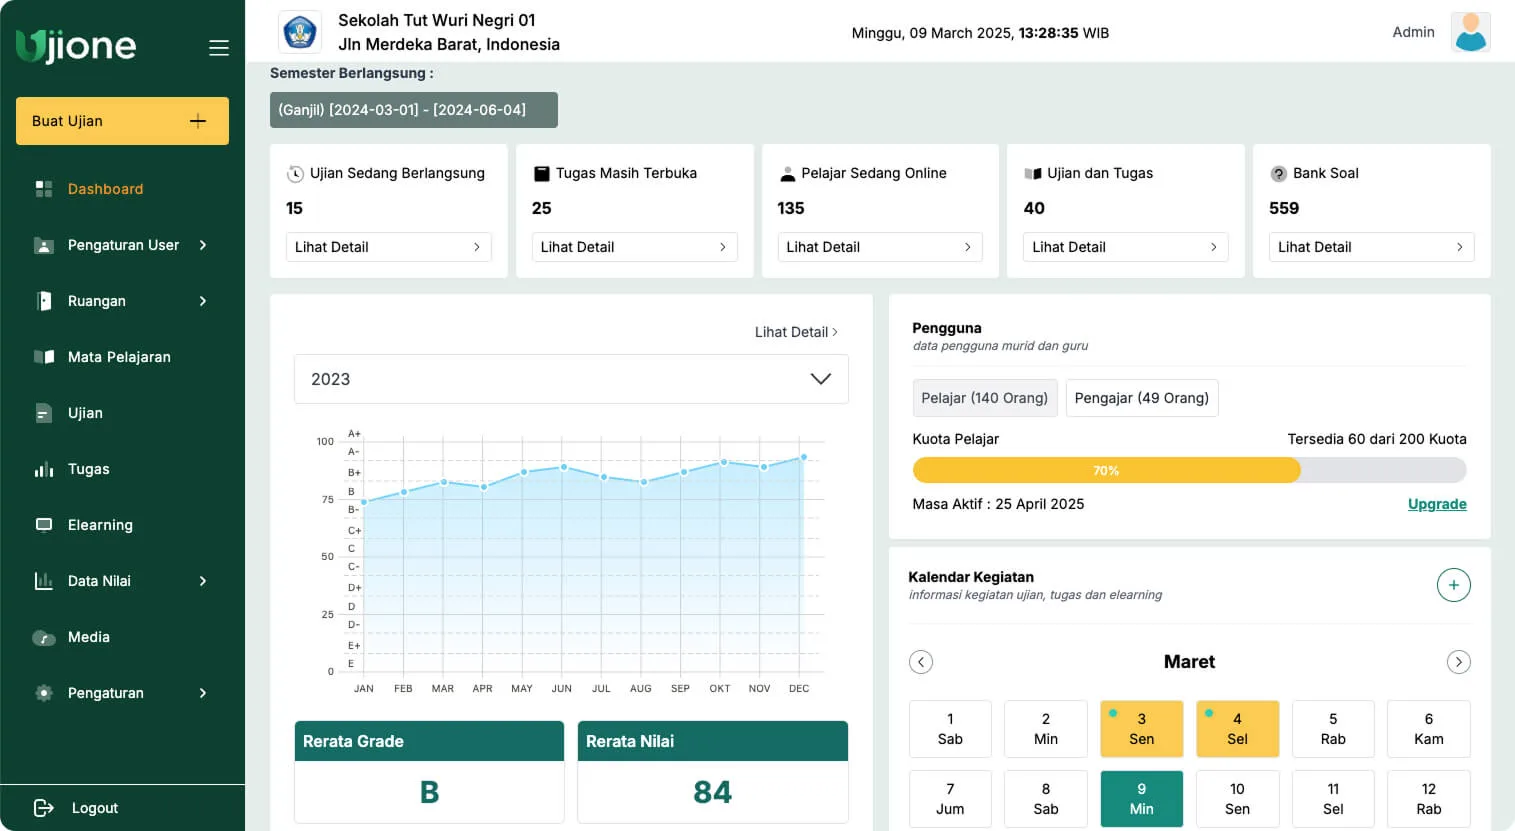The width and height of the screenshot is (1515, 831).
Task: Expand the Data Nilai submenu chevron
Action: click(x=203, y=581)
